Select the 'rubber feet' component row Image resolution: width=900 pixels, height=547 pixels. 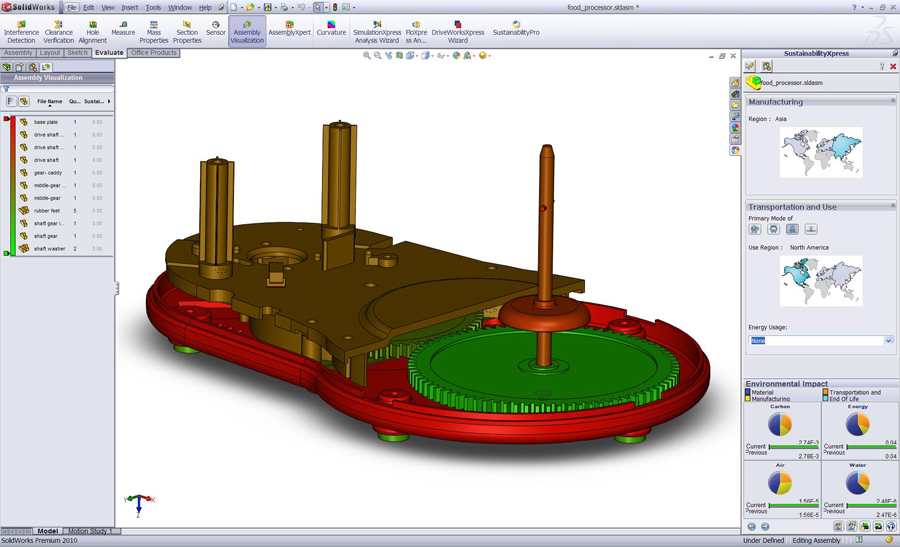click(x=48, y=211)
